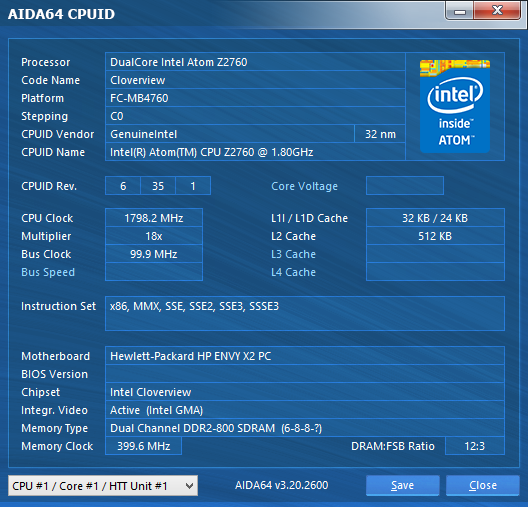Click the Memory Clock value 399.6 MHz
528x507 pixels.
143,446
